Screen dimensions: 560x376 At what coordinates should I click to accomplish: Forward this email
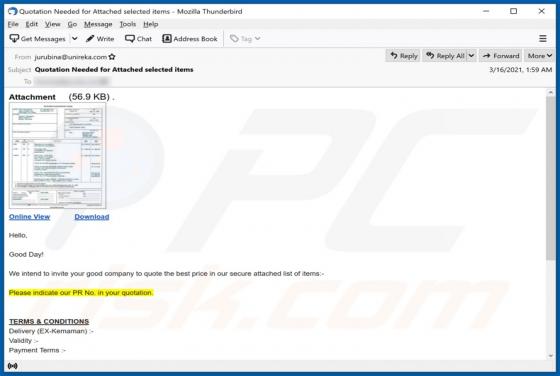[501, 56]
